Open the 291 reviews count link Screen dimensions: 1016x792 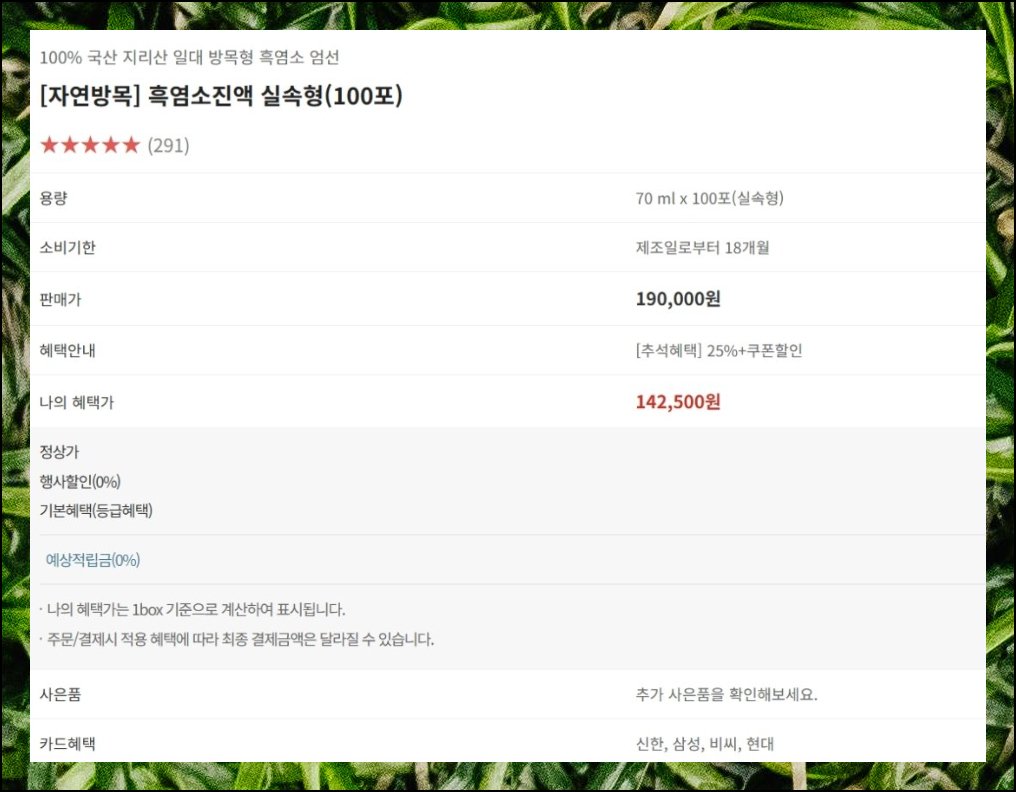pos(168,145)
